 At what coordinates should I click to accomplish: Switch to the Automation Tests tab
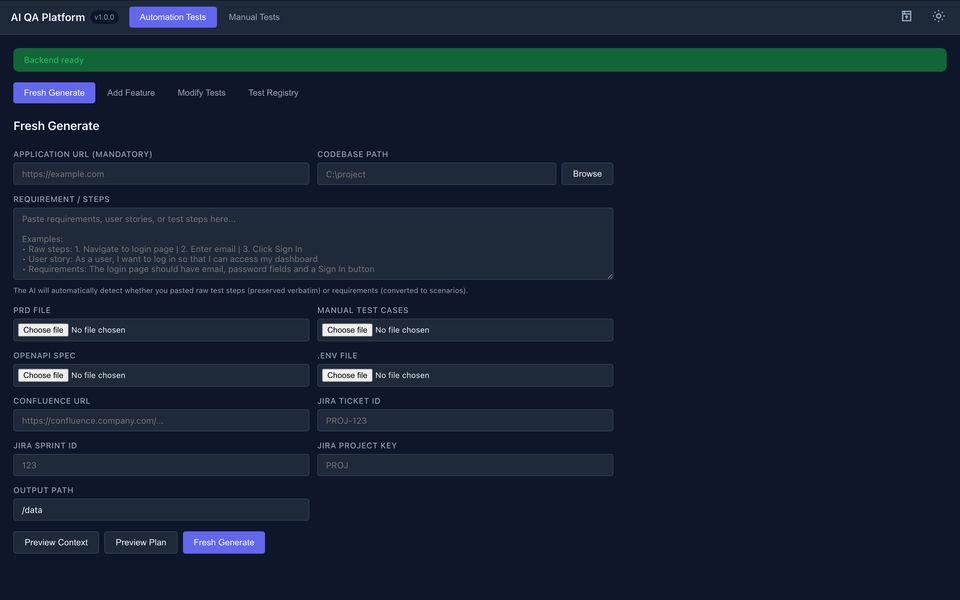click(173, 17)
